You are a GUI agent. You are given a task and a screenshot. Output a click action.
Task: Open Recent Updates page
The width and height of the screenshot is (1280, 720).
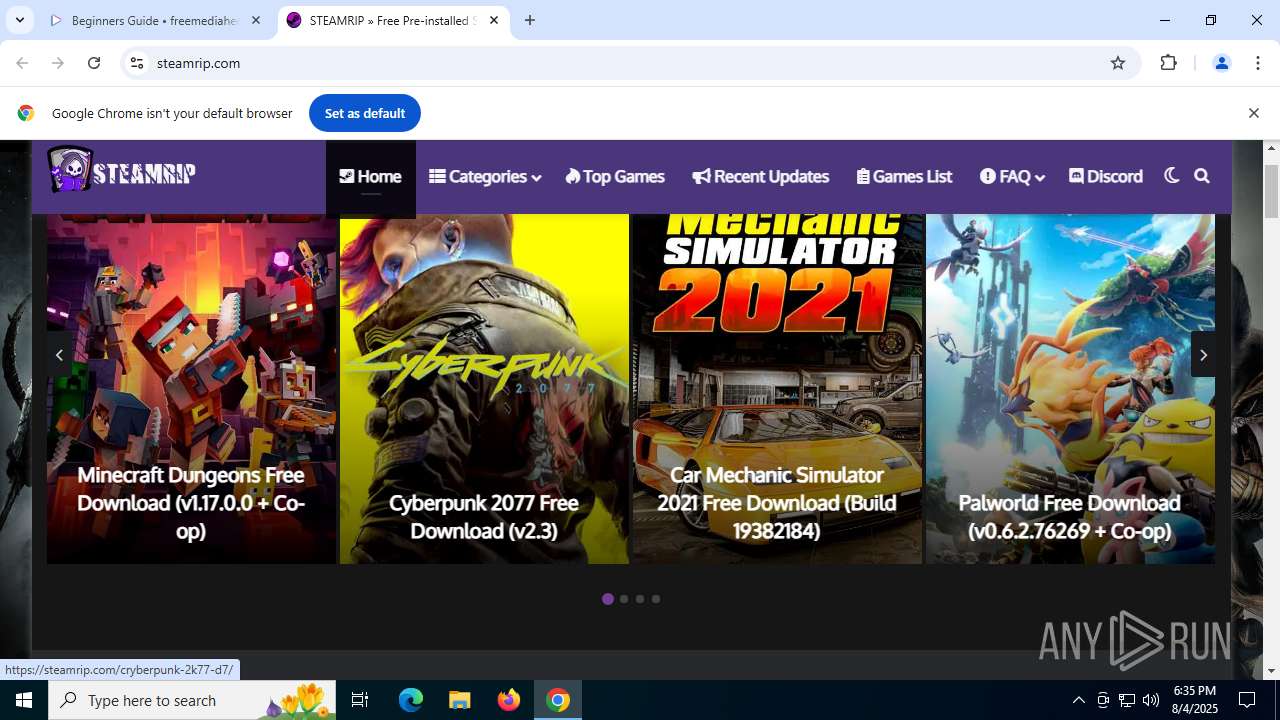(761, 177)
